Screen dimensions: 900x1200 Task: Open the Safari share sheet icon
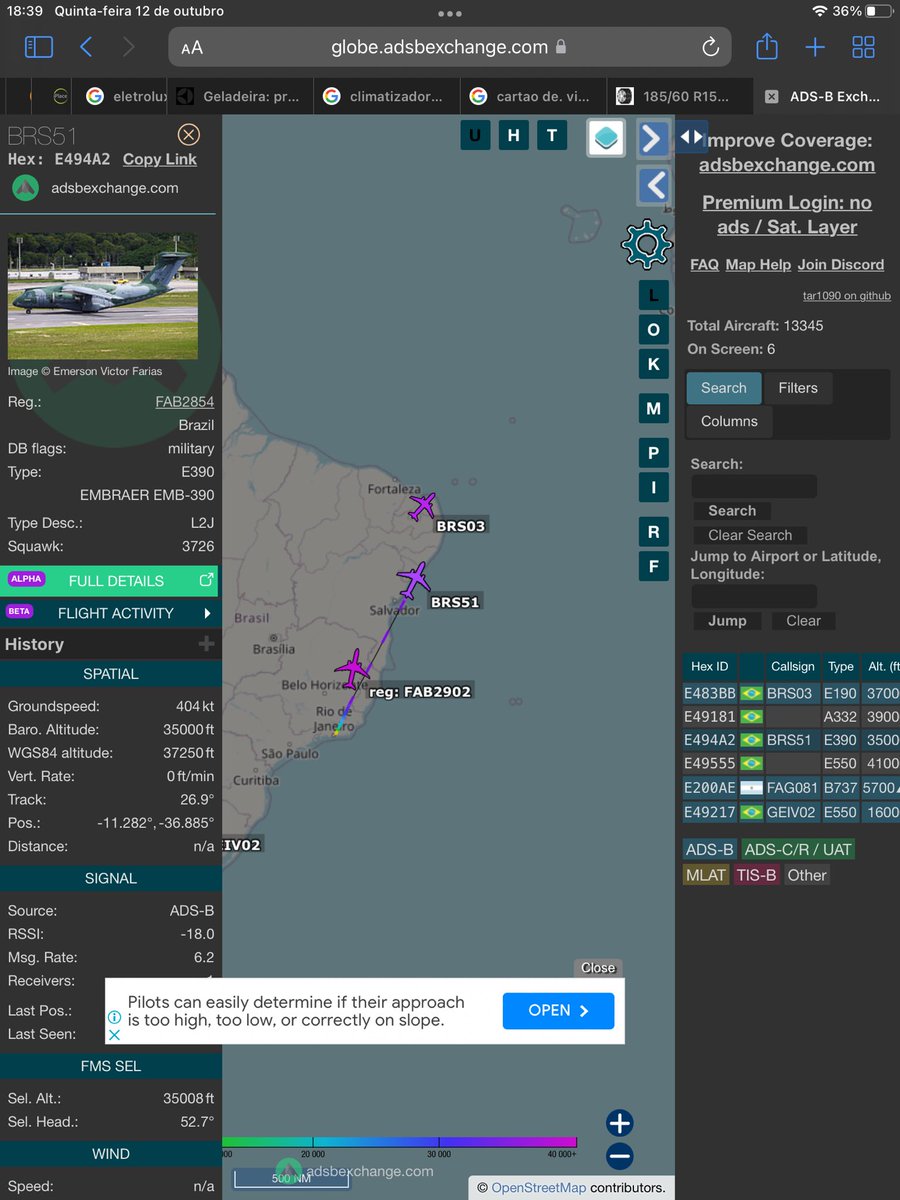(x=766, y=46)
